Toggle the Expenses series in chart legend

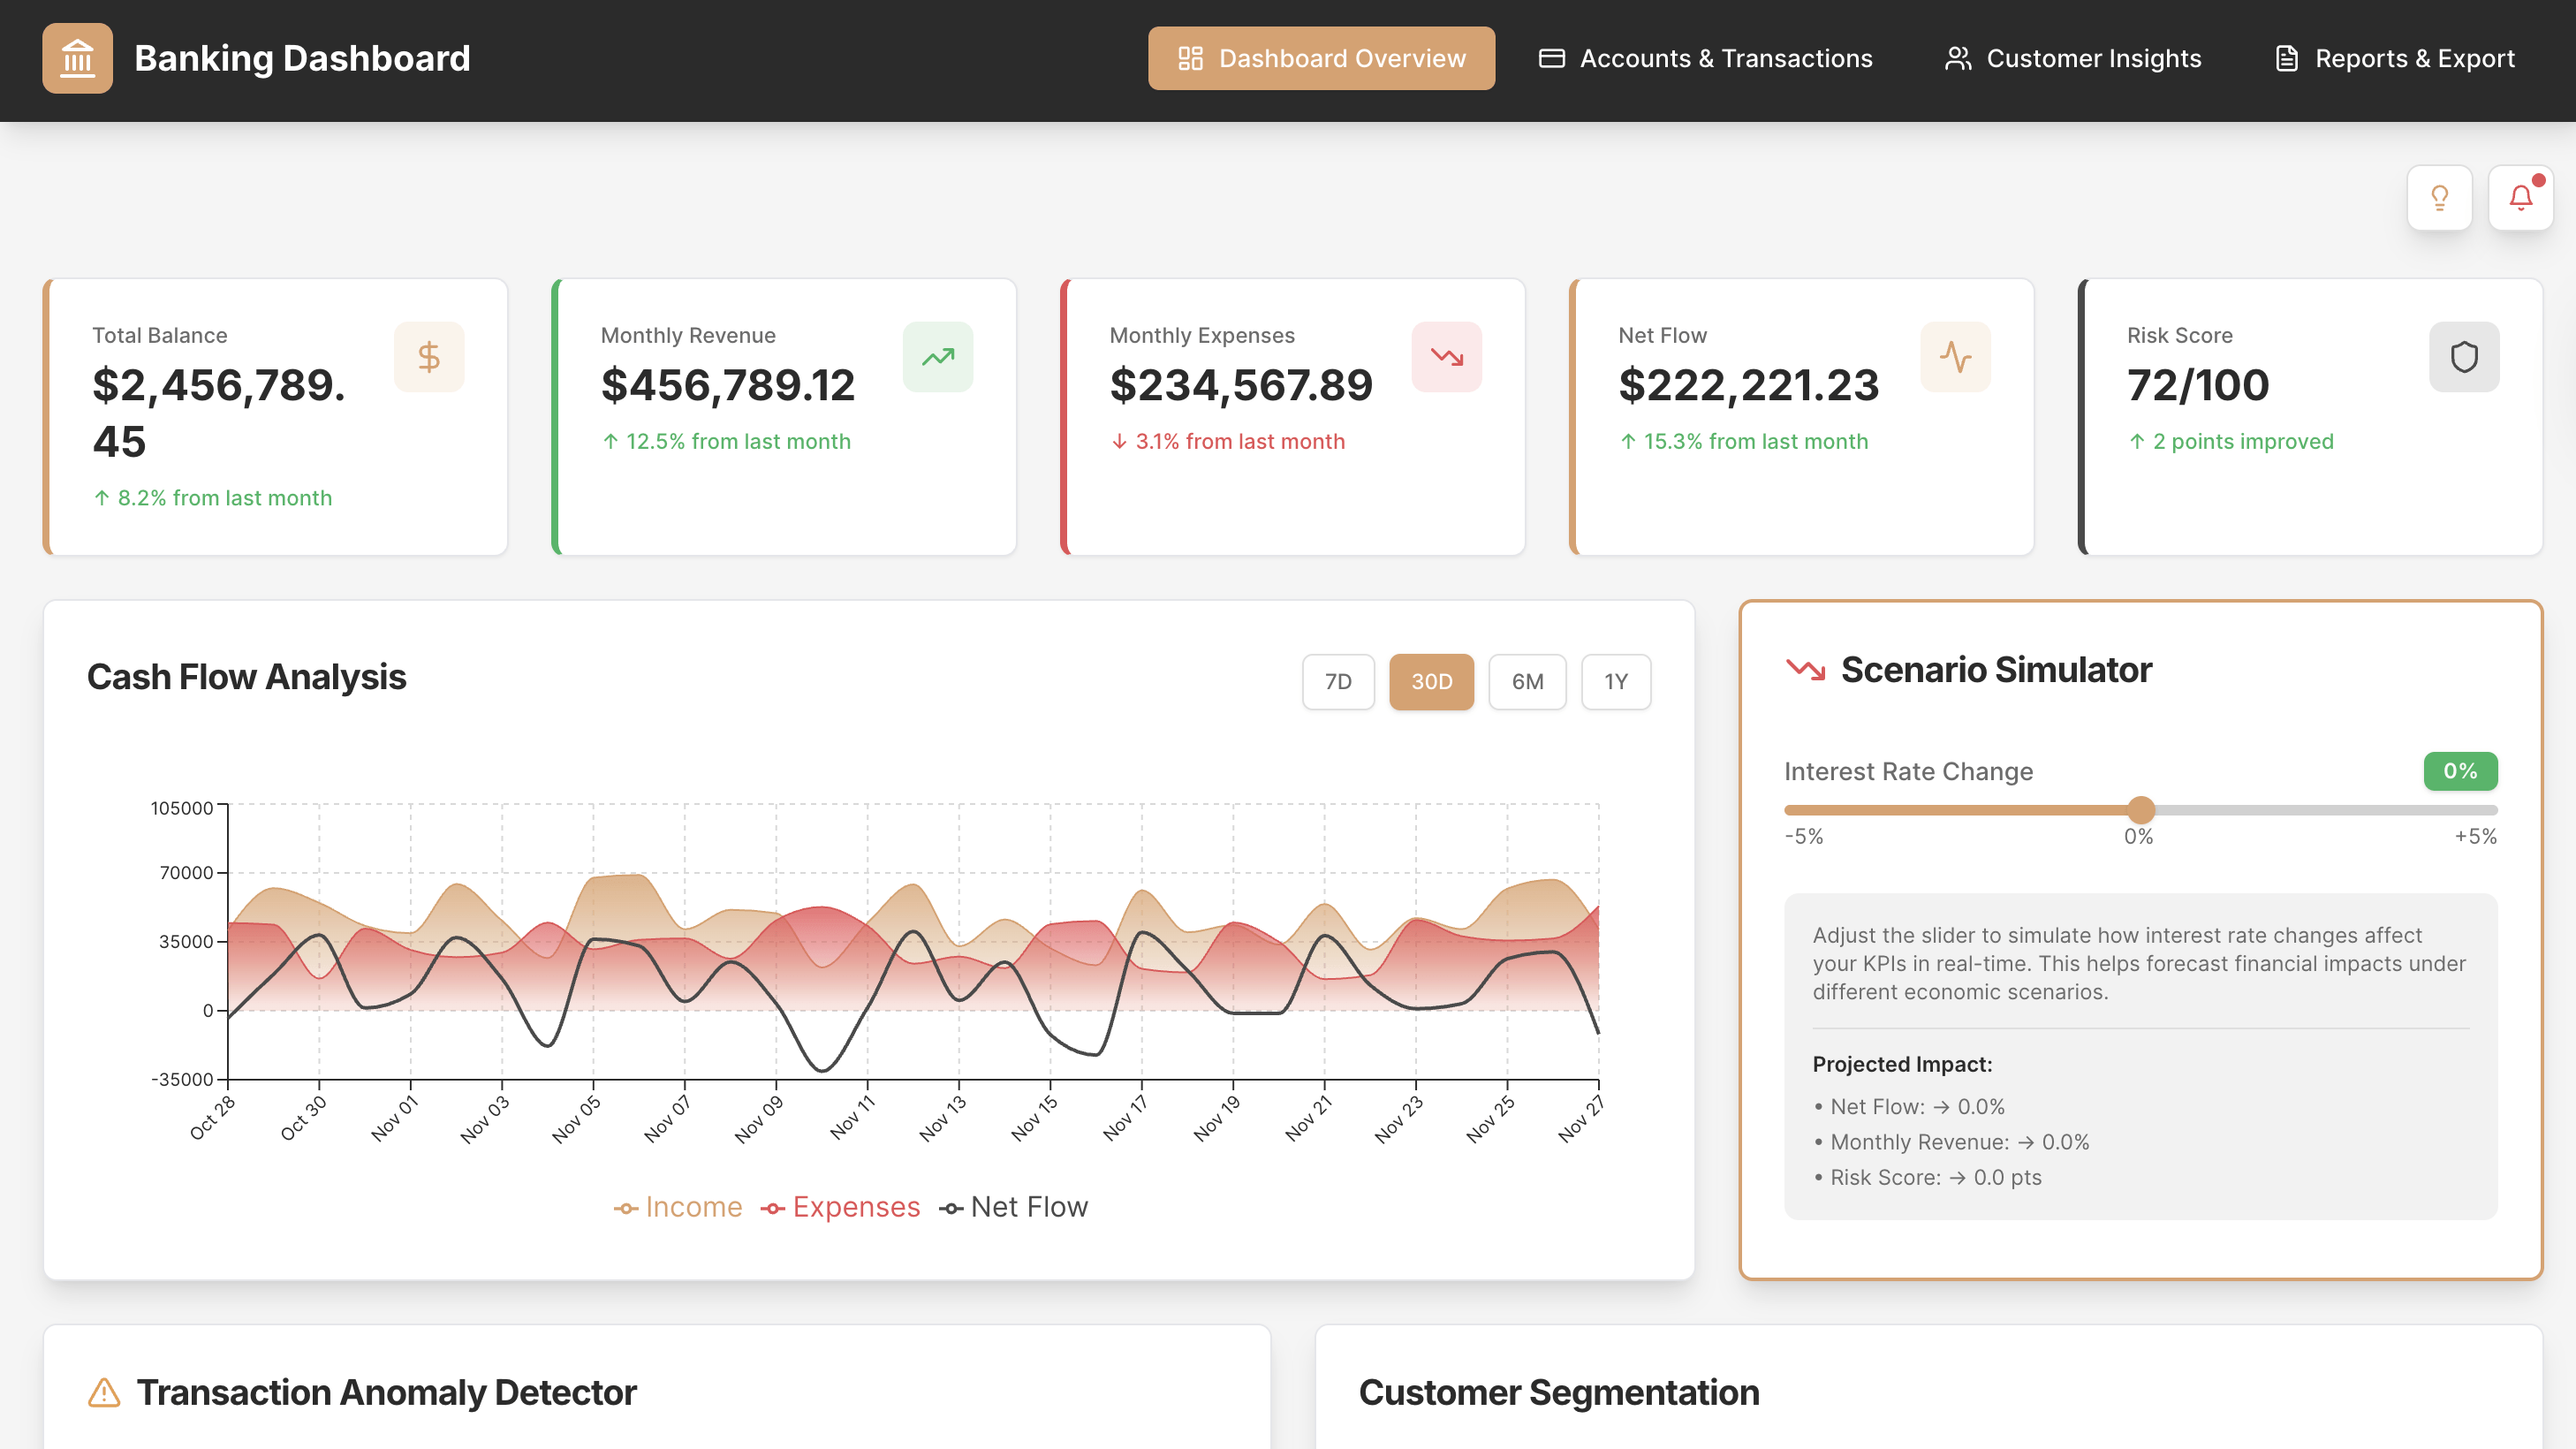point(841,1207)
